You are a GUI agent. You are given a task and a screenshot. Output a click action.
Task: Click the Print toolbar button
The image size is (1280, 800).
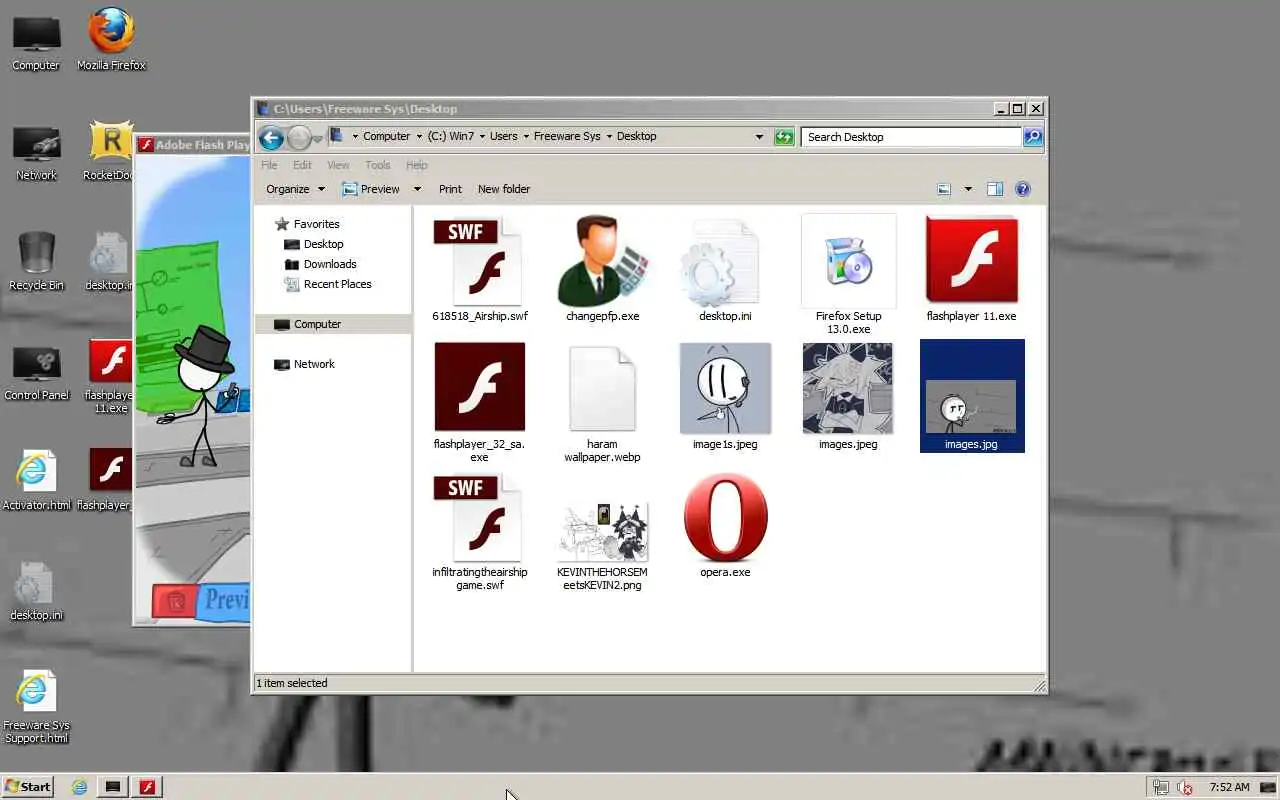coord(450,189)
